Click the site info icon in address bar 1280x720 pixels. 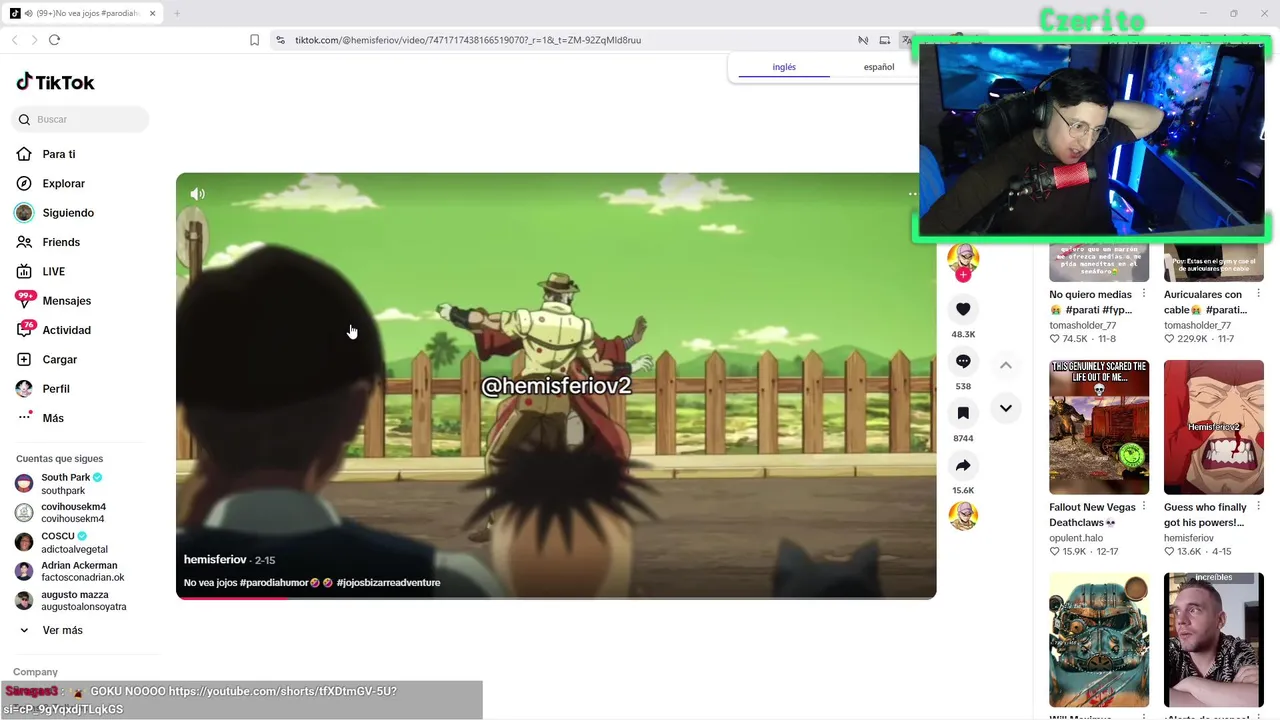[280, 40]
